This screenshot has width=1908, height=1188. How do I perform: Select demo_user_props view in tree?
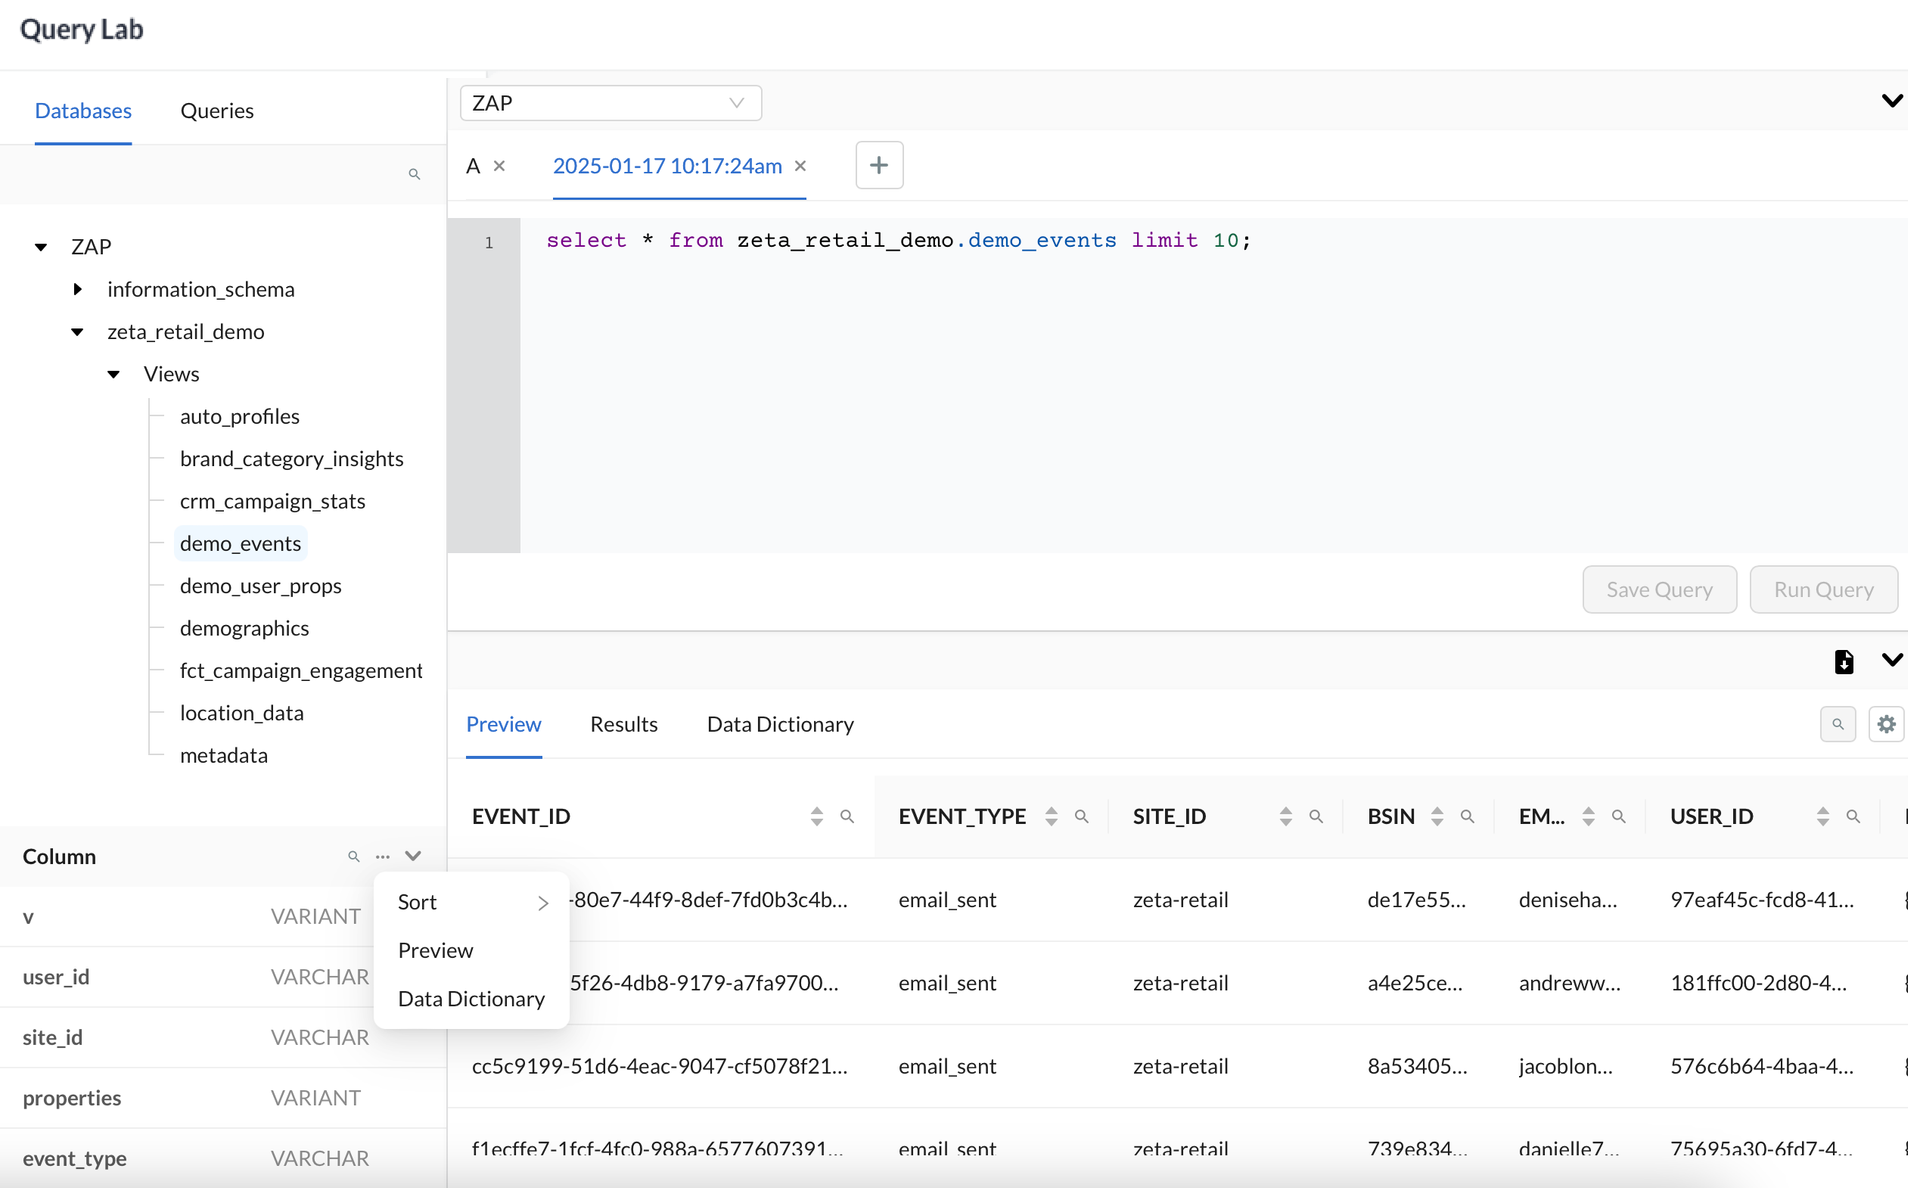pyautogui.click(x=261, y=585)
